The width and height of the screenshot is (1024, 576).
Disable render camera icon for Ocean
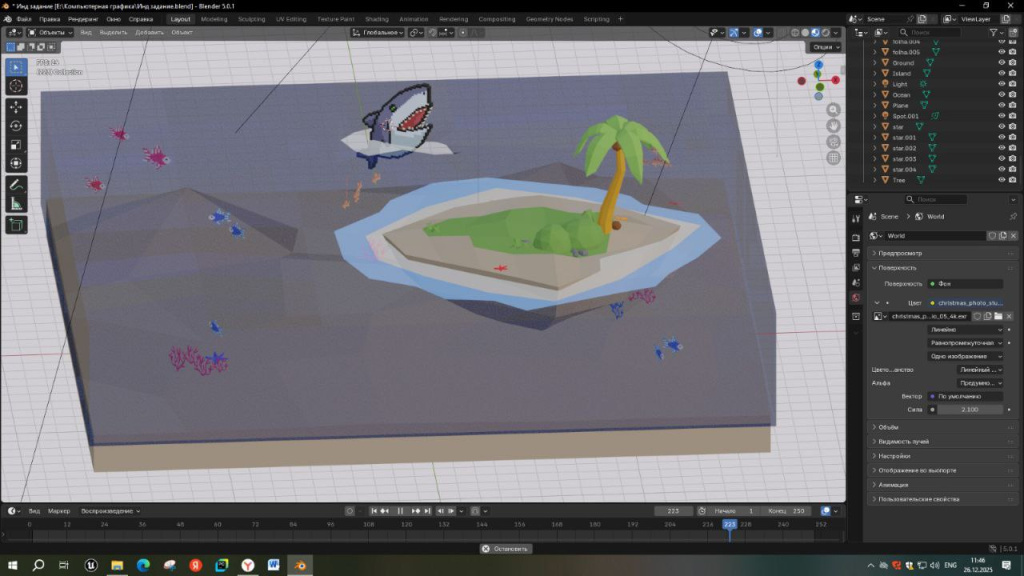pyautogui.click(x=1013, y=94)
